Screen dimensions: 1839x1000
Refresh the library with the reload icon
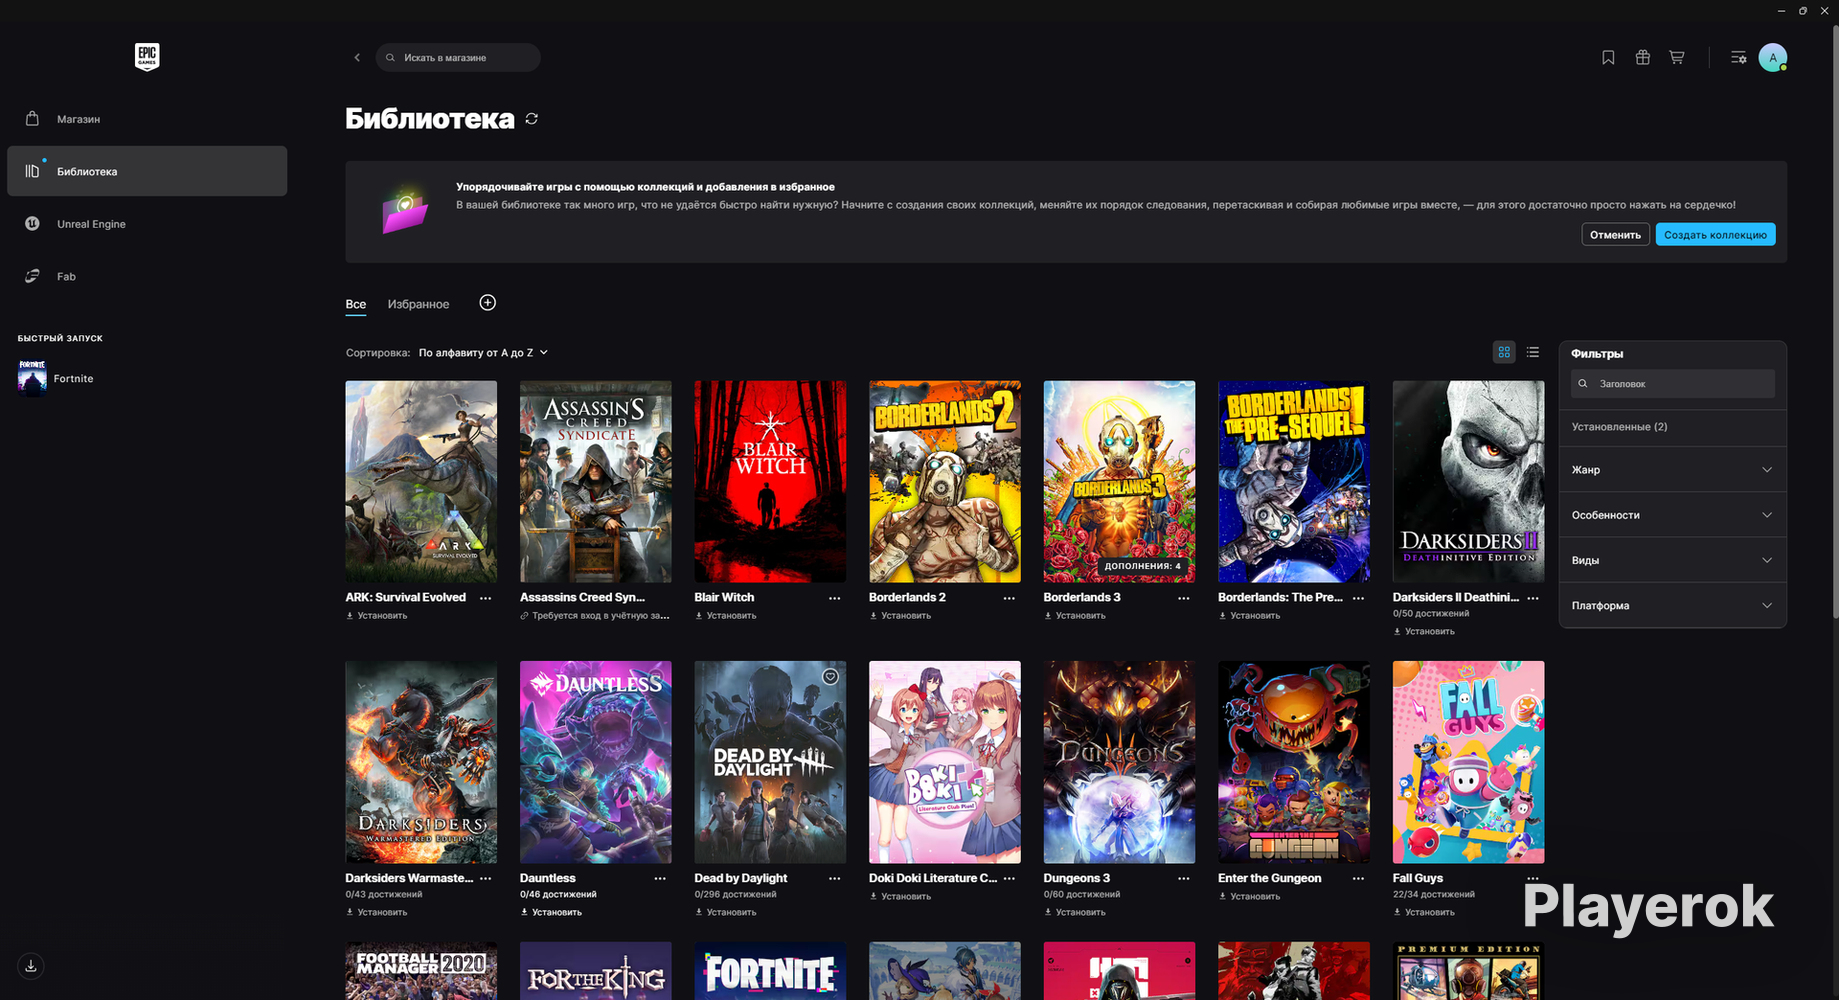click(x=532, y=119)
